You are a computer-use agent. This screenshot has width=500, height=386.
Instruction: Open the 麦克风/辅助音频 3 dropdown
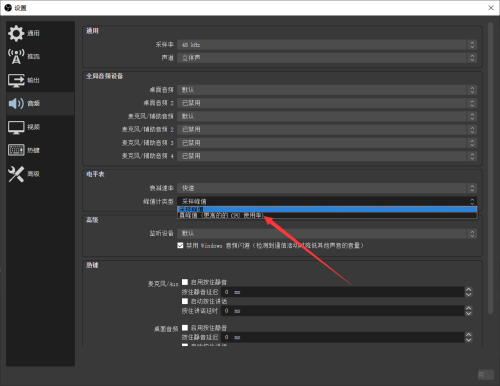(x=327, y=143)
